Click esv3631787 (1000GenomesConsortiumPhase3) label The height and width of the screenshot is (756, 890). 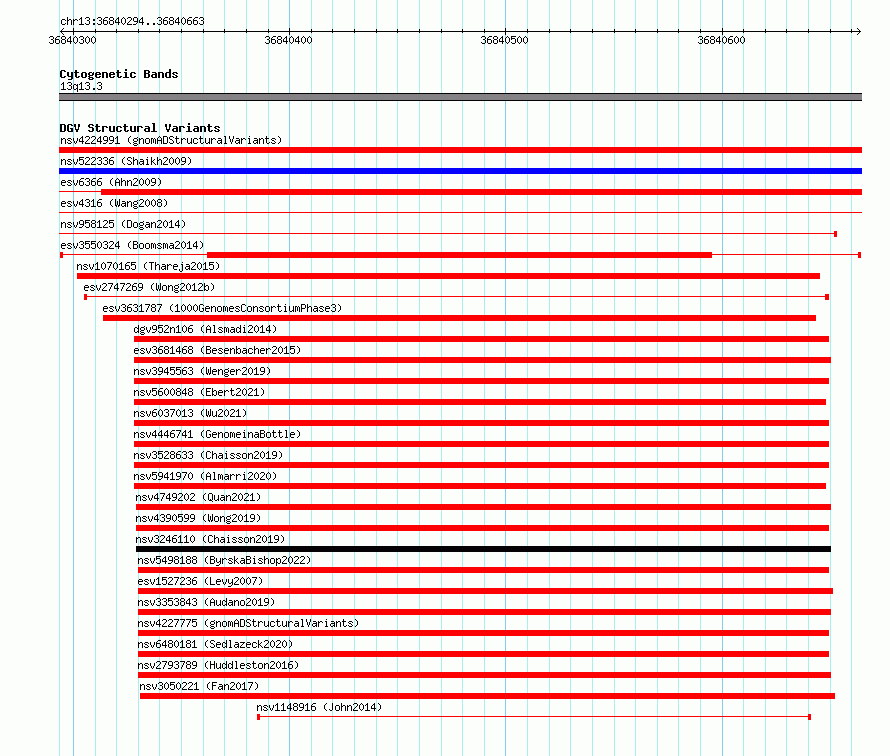(x=222, y=308)
